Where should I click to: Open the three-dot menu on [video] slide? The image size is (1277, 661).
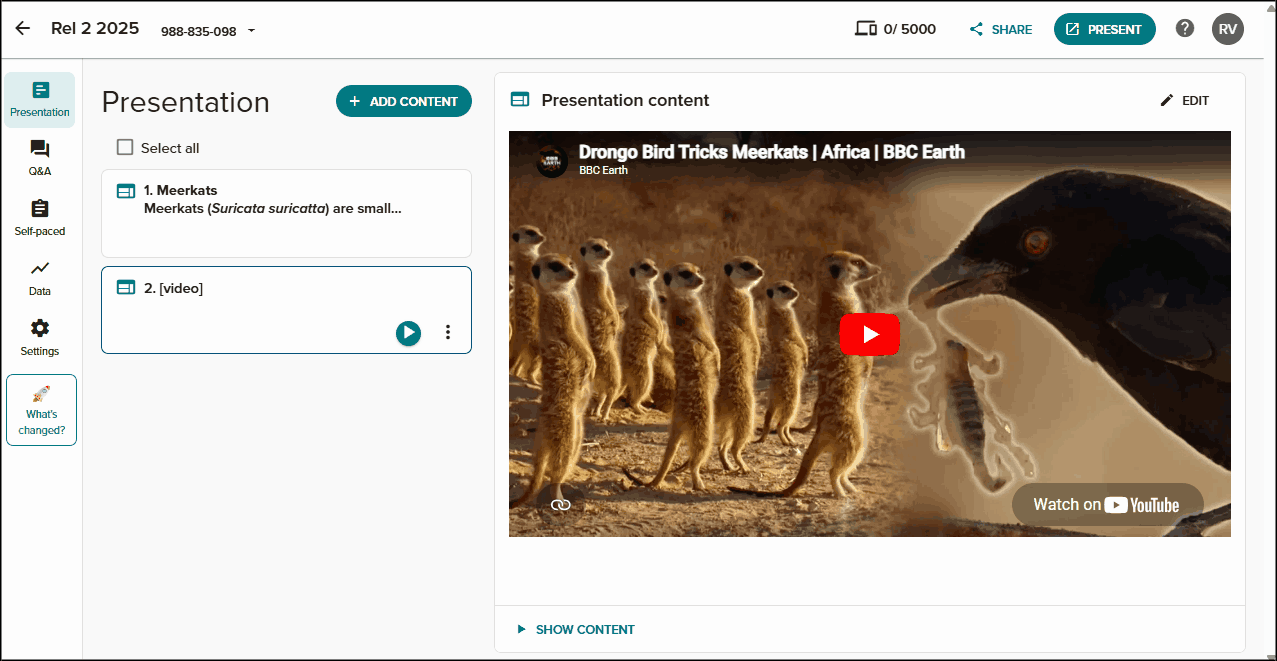tap(448, 332)
